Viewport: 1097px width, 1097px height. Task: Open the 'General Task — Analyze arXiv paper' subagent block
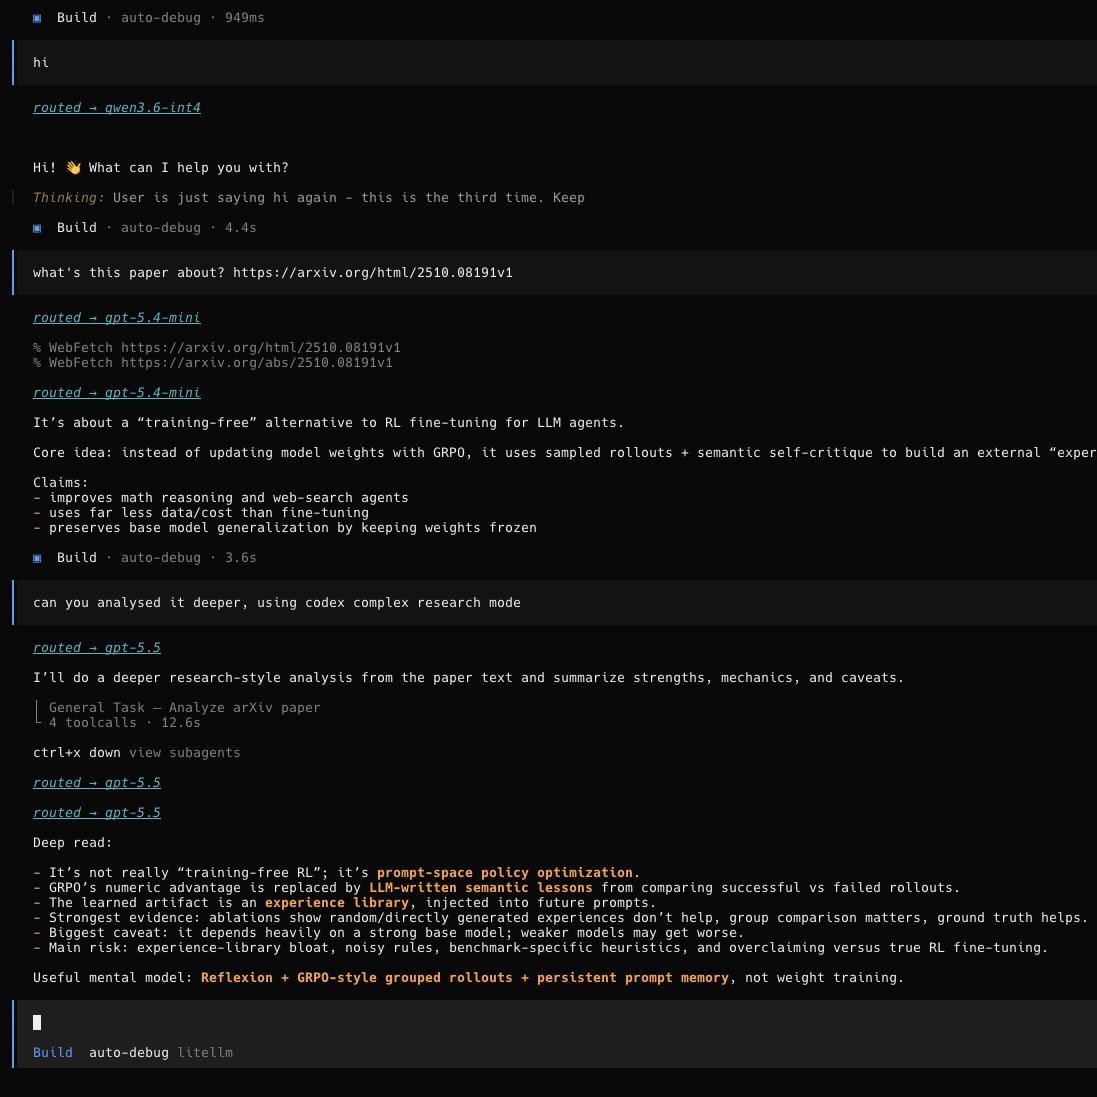185,707
